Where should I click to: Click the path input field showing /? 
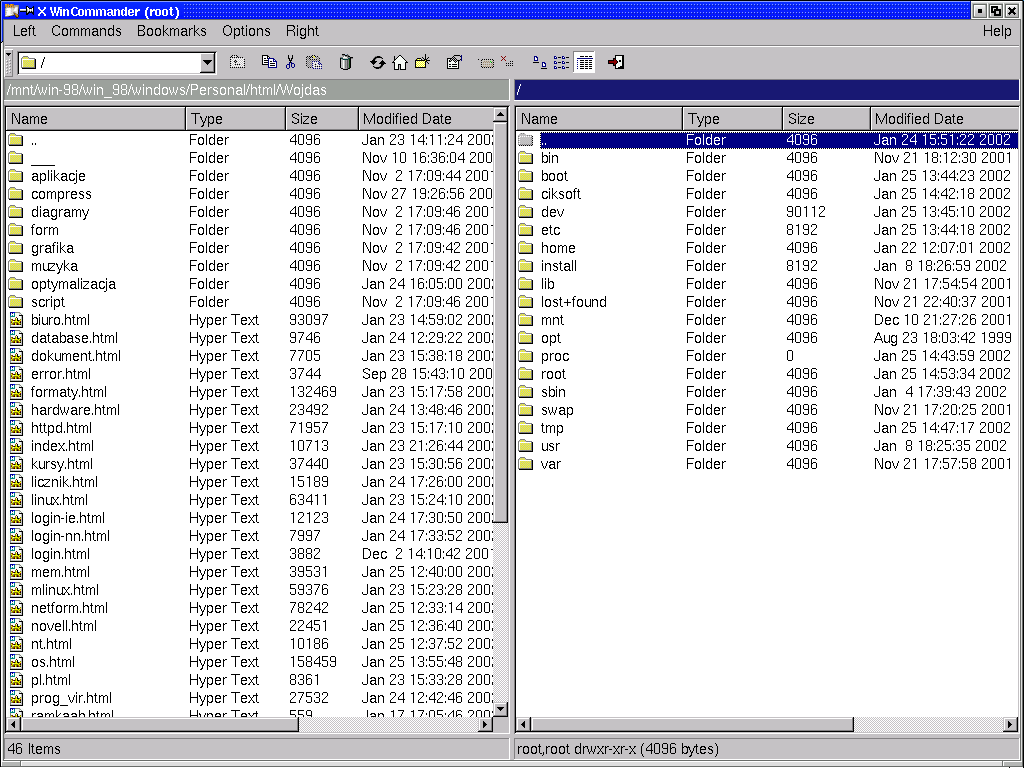point(110,63)
